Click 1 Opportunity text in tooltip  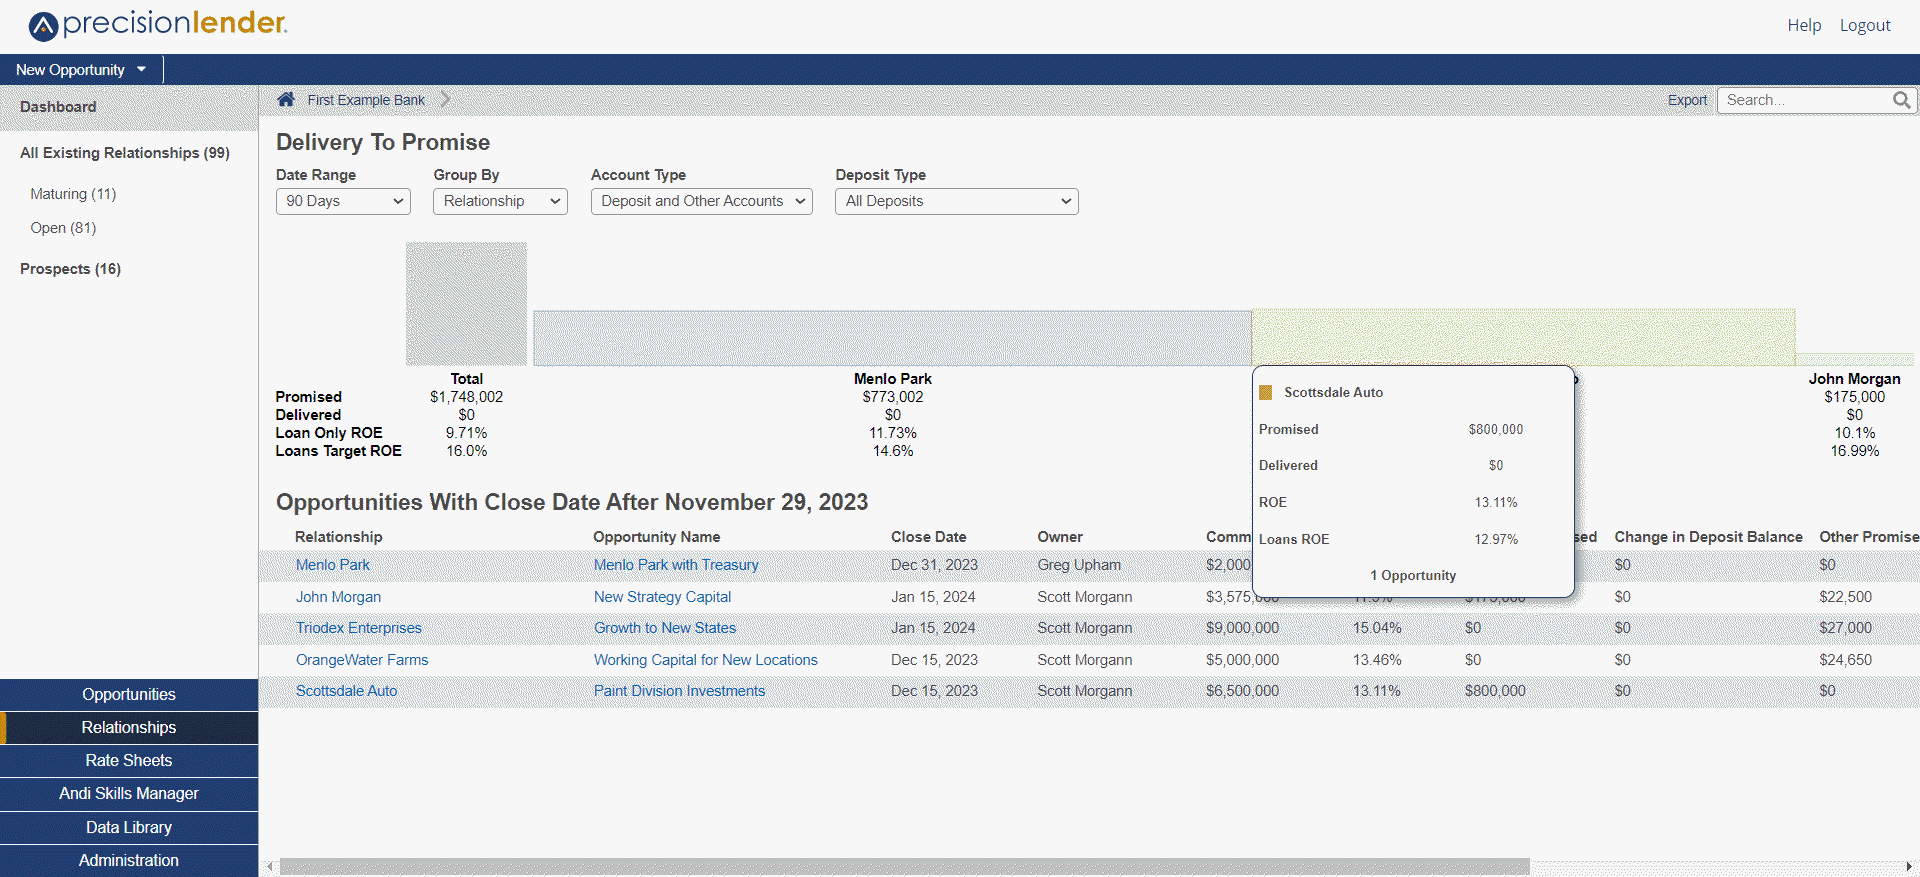(1413, 575)
